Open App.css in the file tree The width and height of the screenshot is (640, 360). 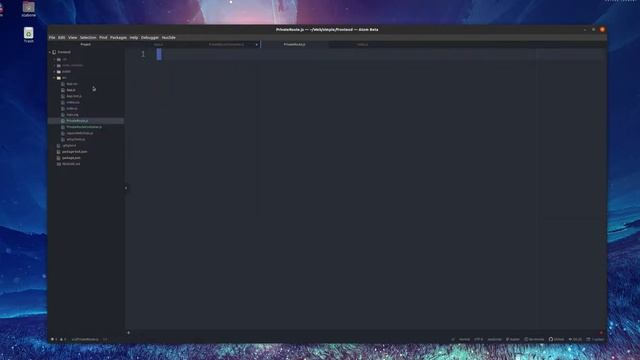[x=71, y=84]
